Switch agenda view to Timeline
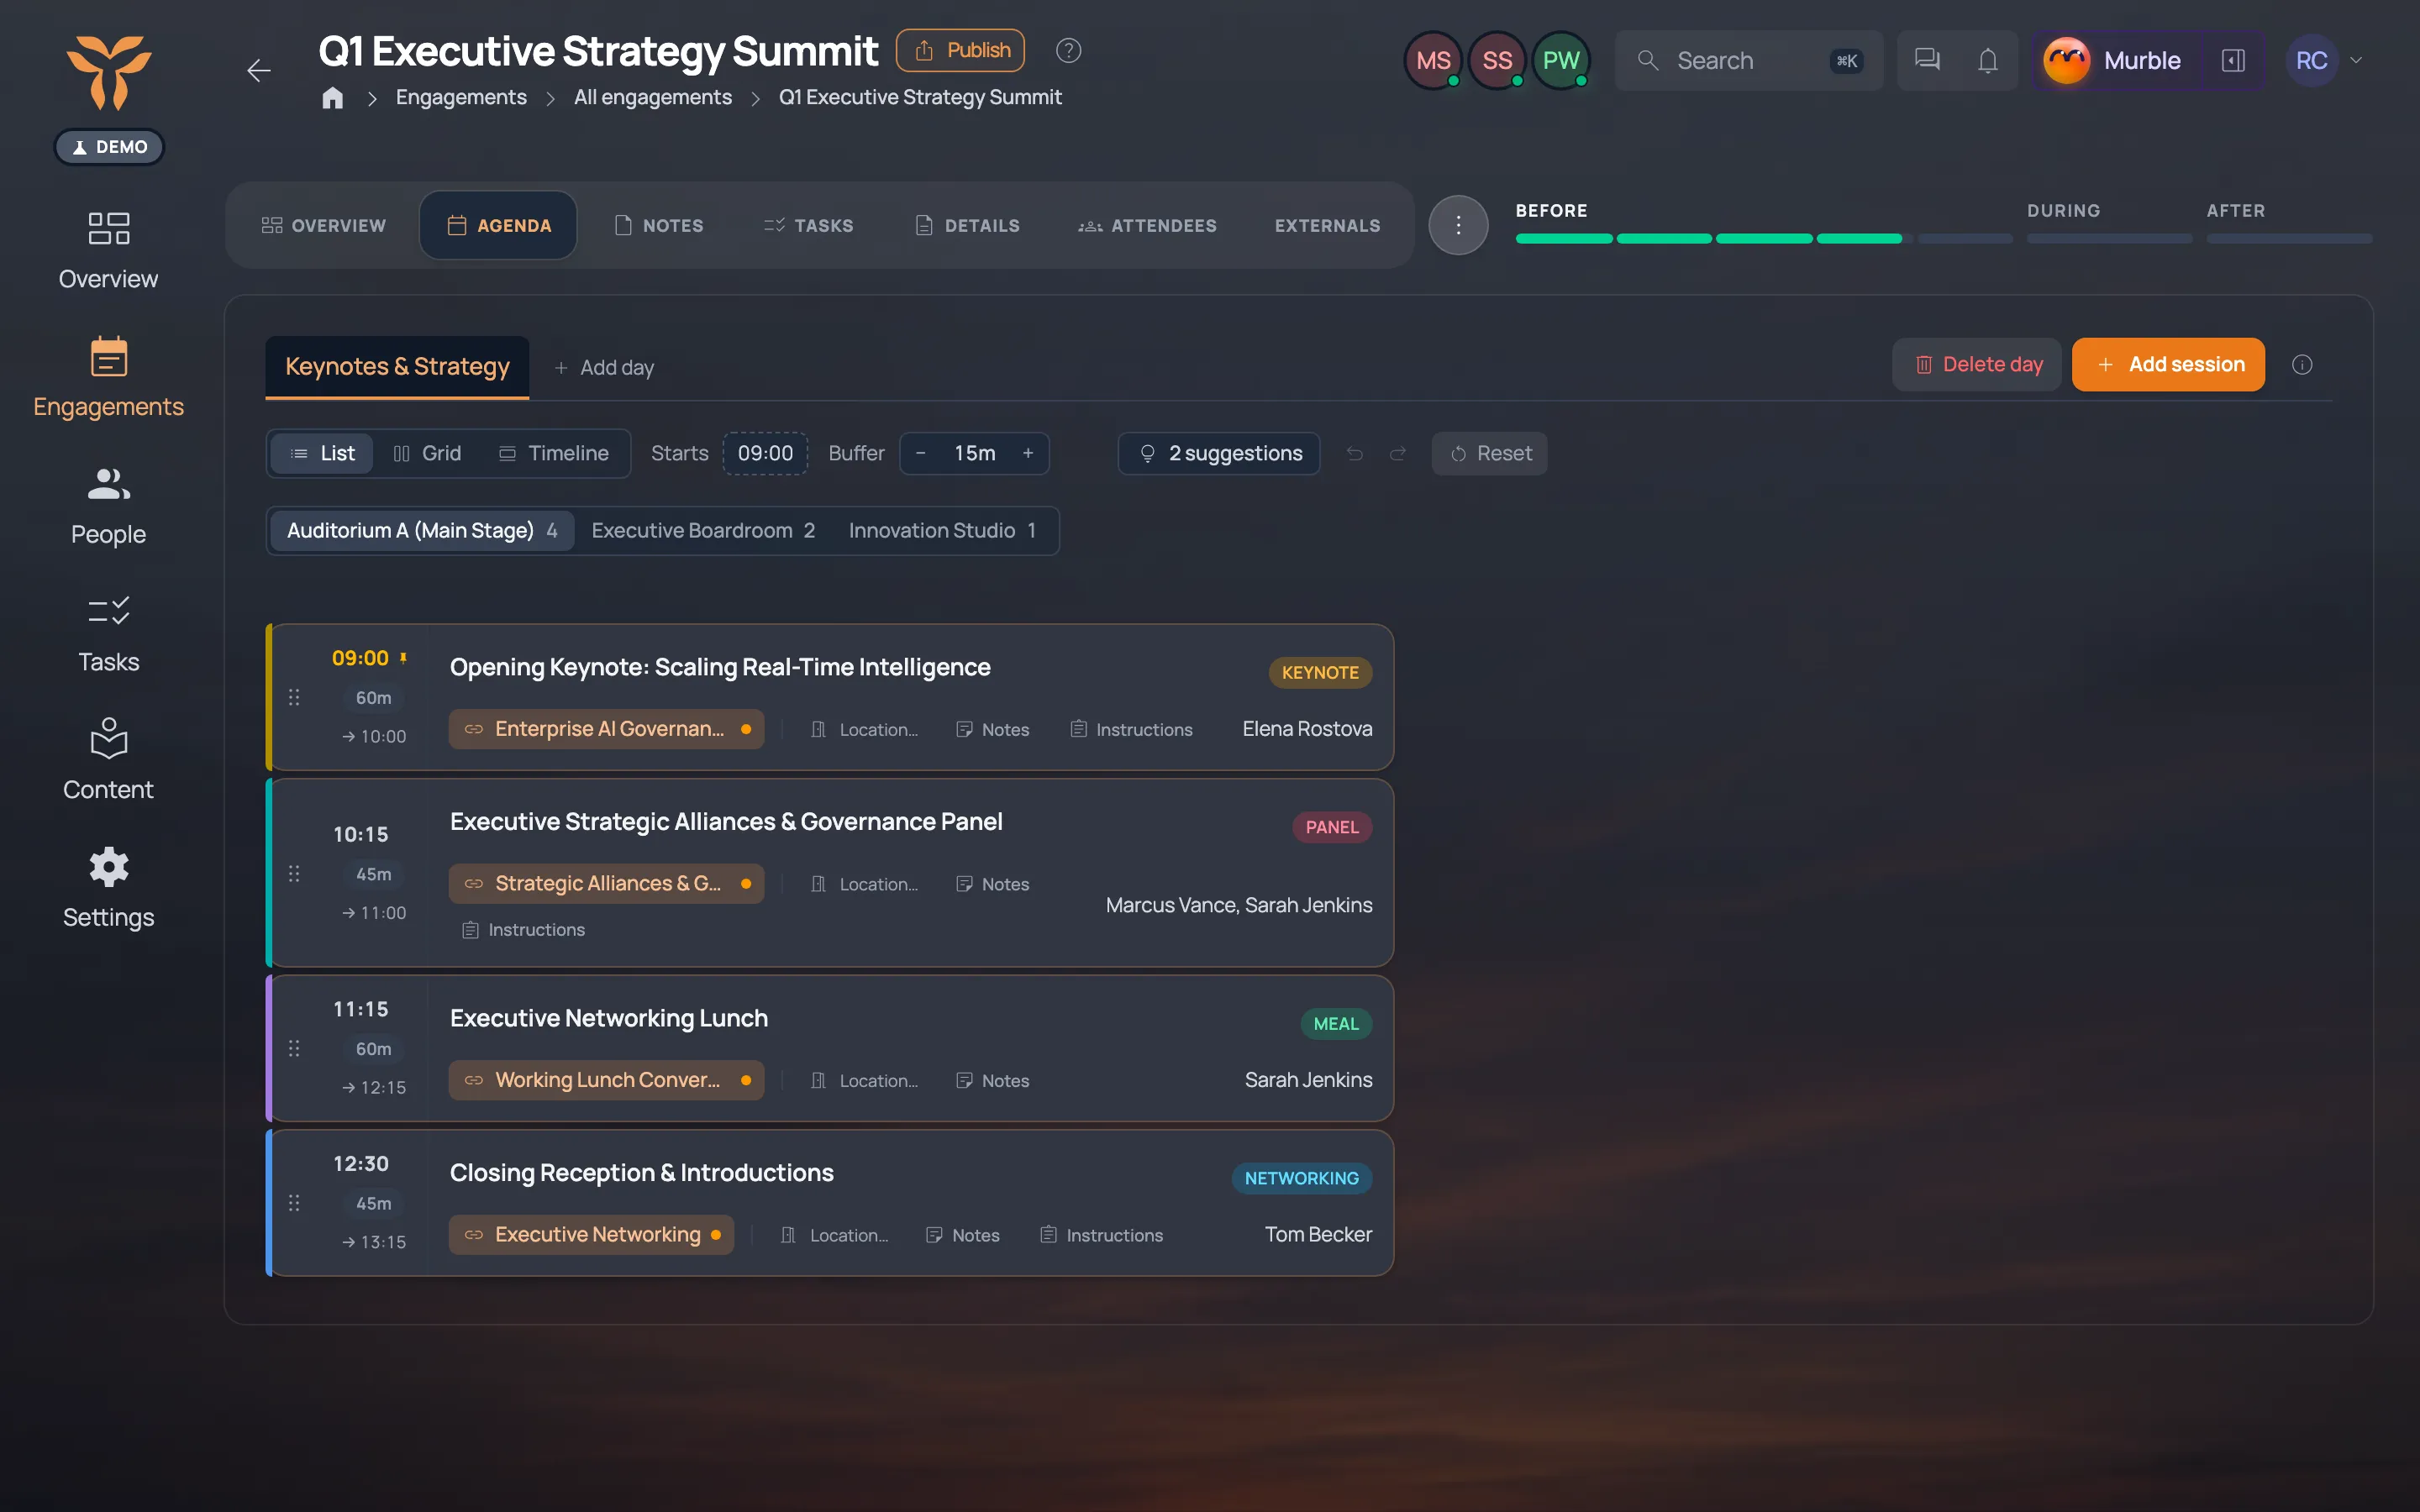 pos(553,453)
